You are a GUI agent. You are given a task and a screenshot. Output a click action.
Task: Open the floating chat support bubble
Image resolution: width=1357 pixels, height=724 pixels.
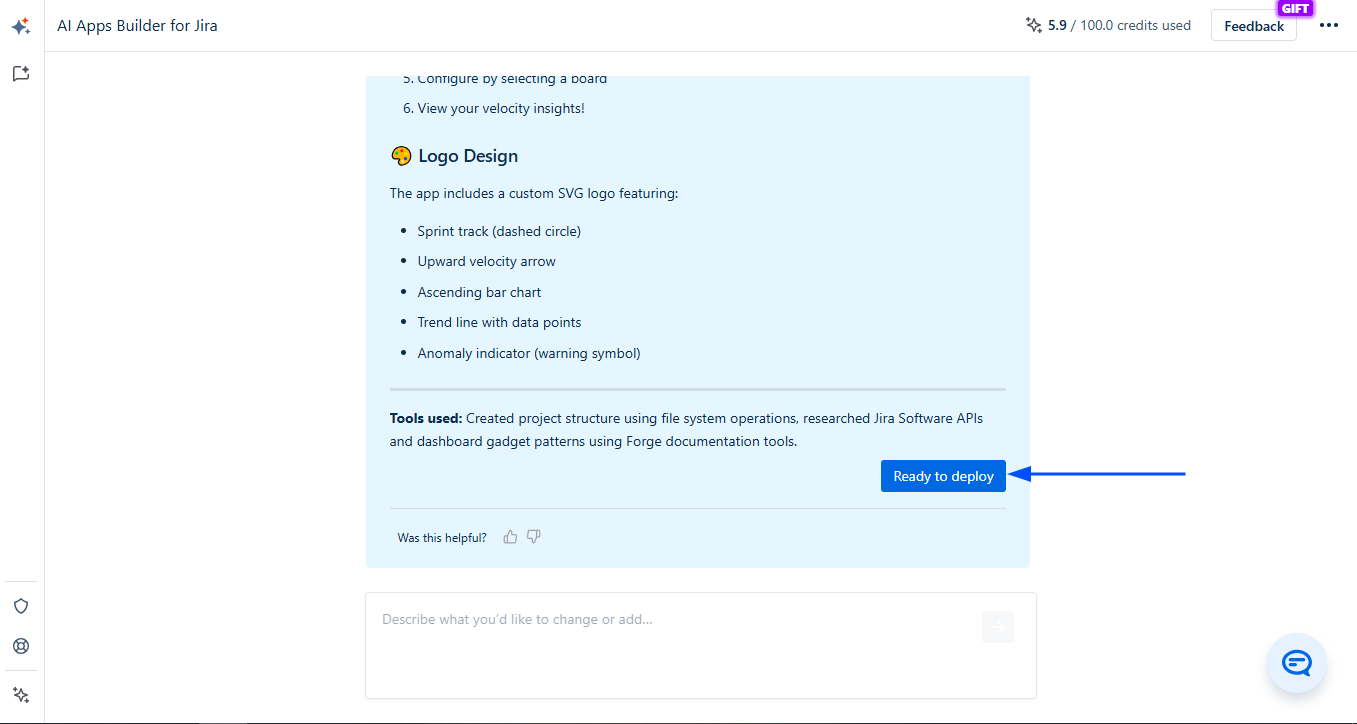pos(1296,663)
